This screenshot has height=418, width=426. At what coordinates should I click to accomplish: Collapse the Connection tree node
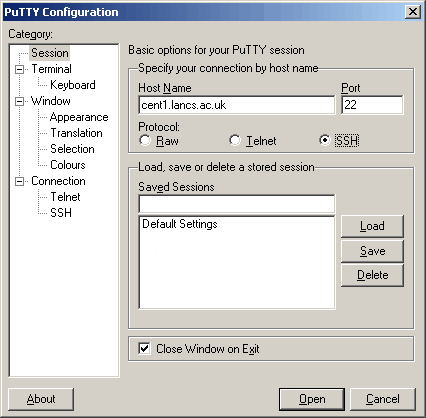pyautogui.click(x=20, y=181)
